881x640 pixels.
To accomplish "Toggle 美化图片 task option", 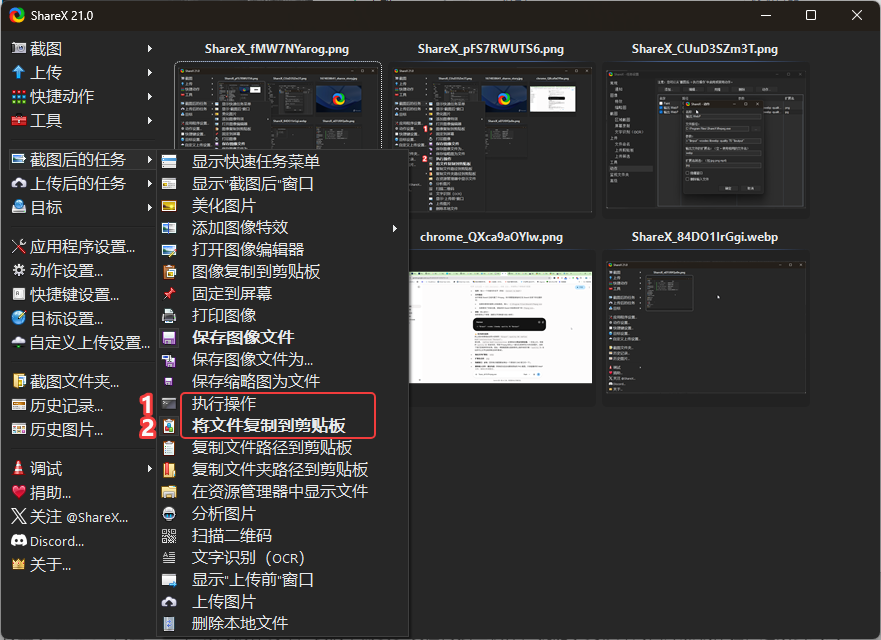I will pyautogui.click(x=283, y=206).
